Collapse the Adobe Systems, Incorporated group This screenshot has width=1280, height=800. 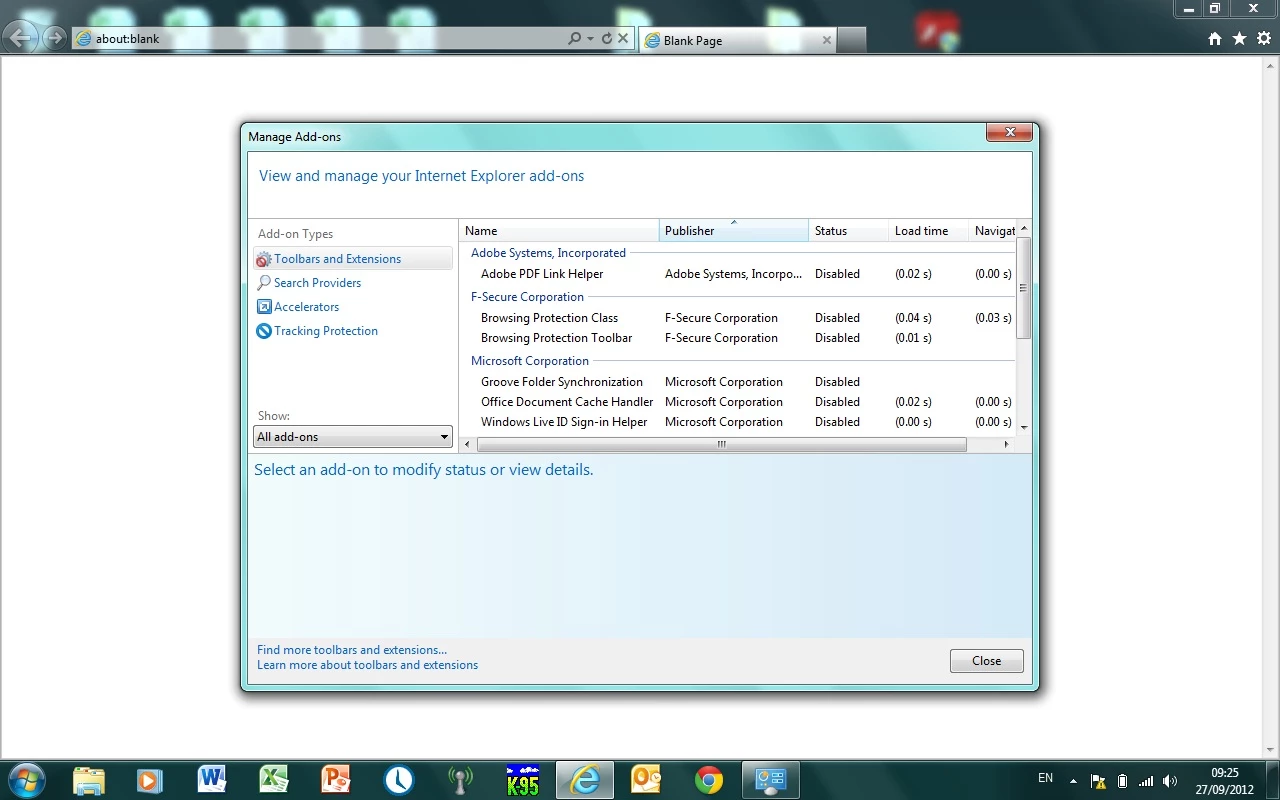(548, 253)
